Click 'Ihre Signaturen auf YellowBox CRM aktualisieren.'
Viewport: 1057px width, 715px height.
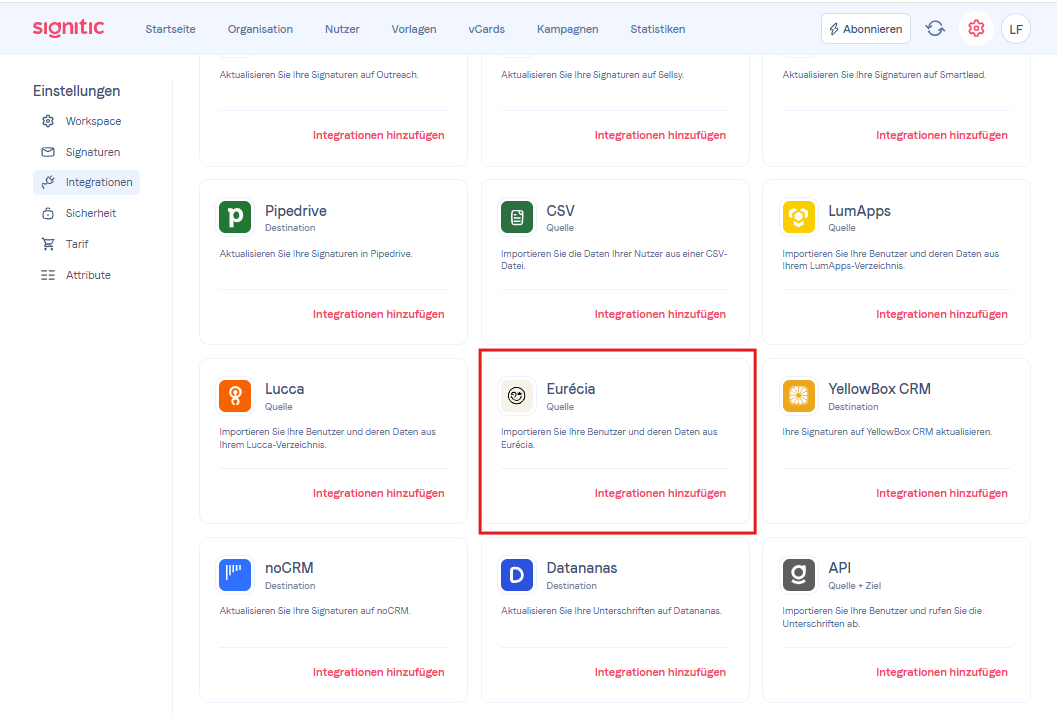click(886, 432)
